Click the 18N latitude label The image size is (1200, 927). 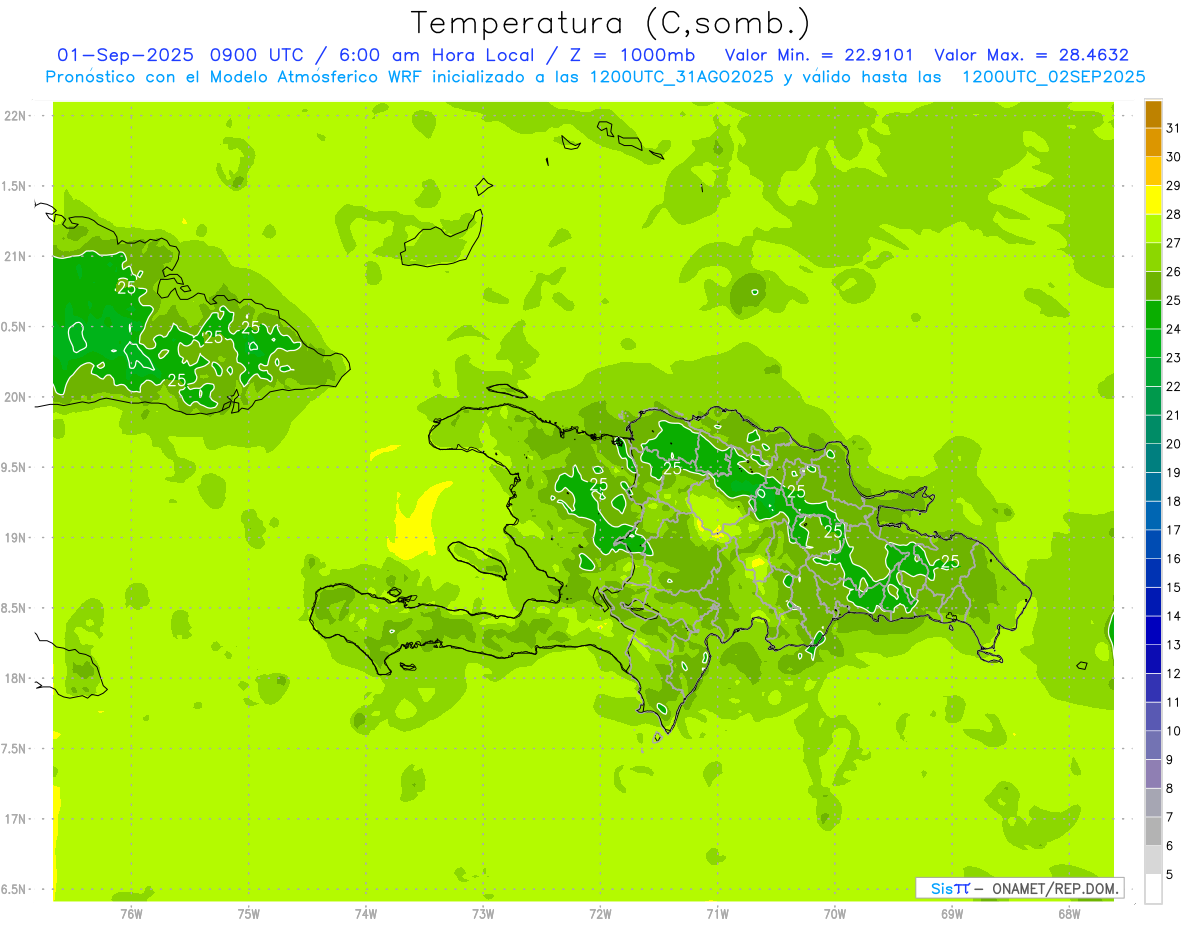click(x=17, y=679)
